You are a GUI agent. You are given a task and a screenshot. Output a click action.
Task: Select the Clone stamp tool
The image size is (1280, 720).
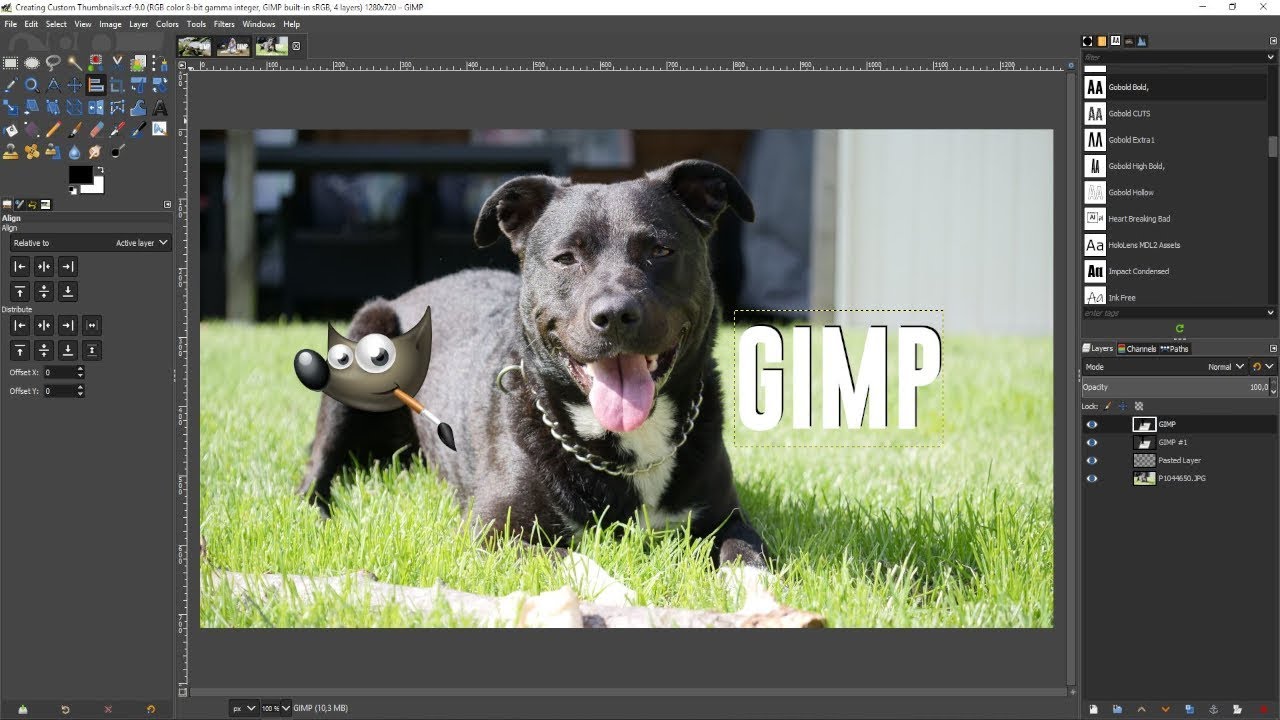(x=10, y=151)
